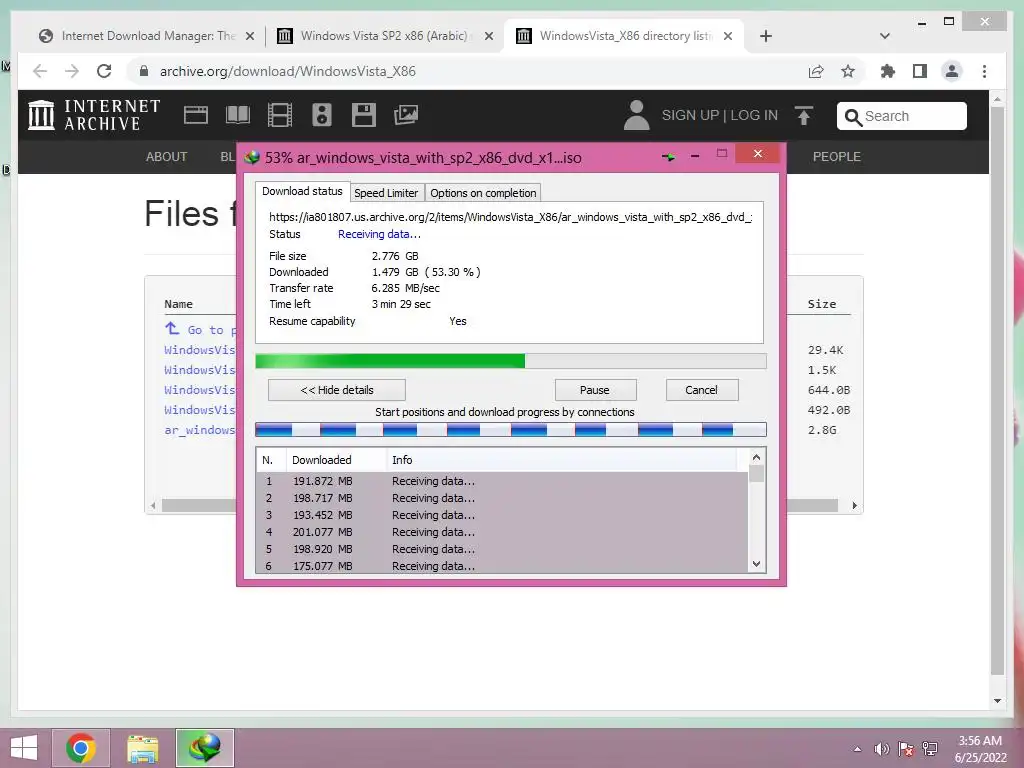Open Chrome profile avatar

pyautogui.click(x=952, y=71)
